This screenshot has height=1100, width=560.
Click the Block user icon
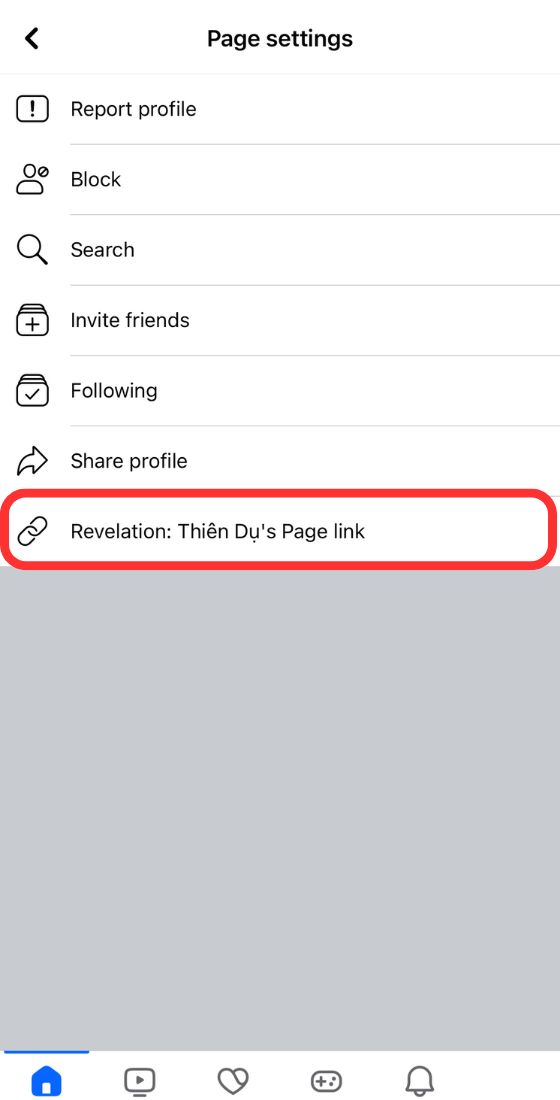tap(32, 180)
